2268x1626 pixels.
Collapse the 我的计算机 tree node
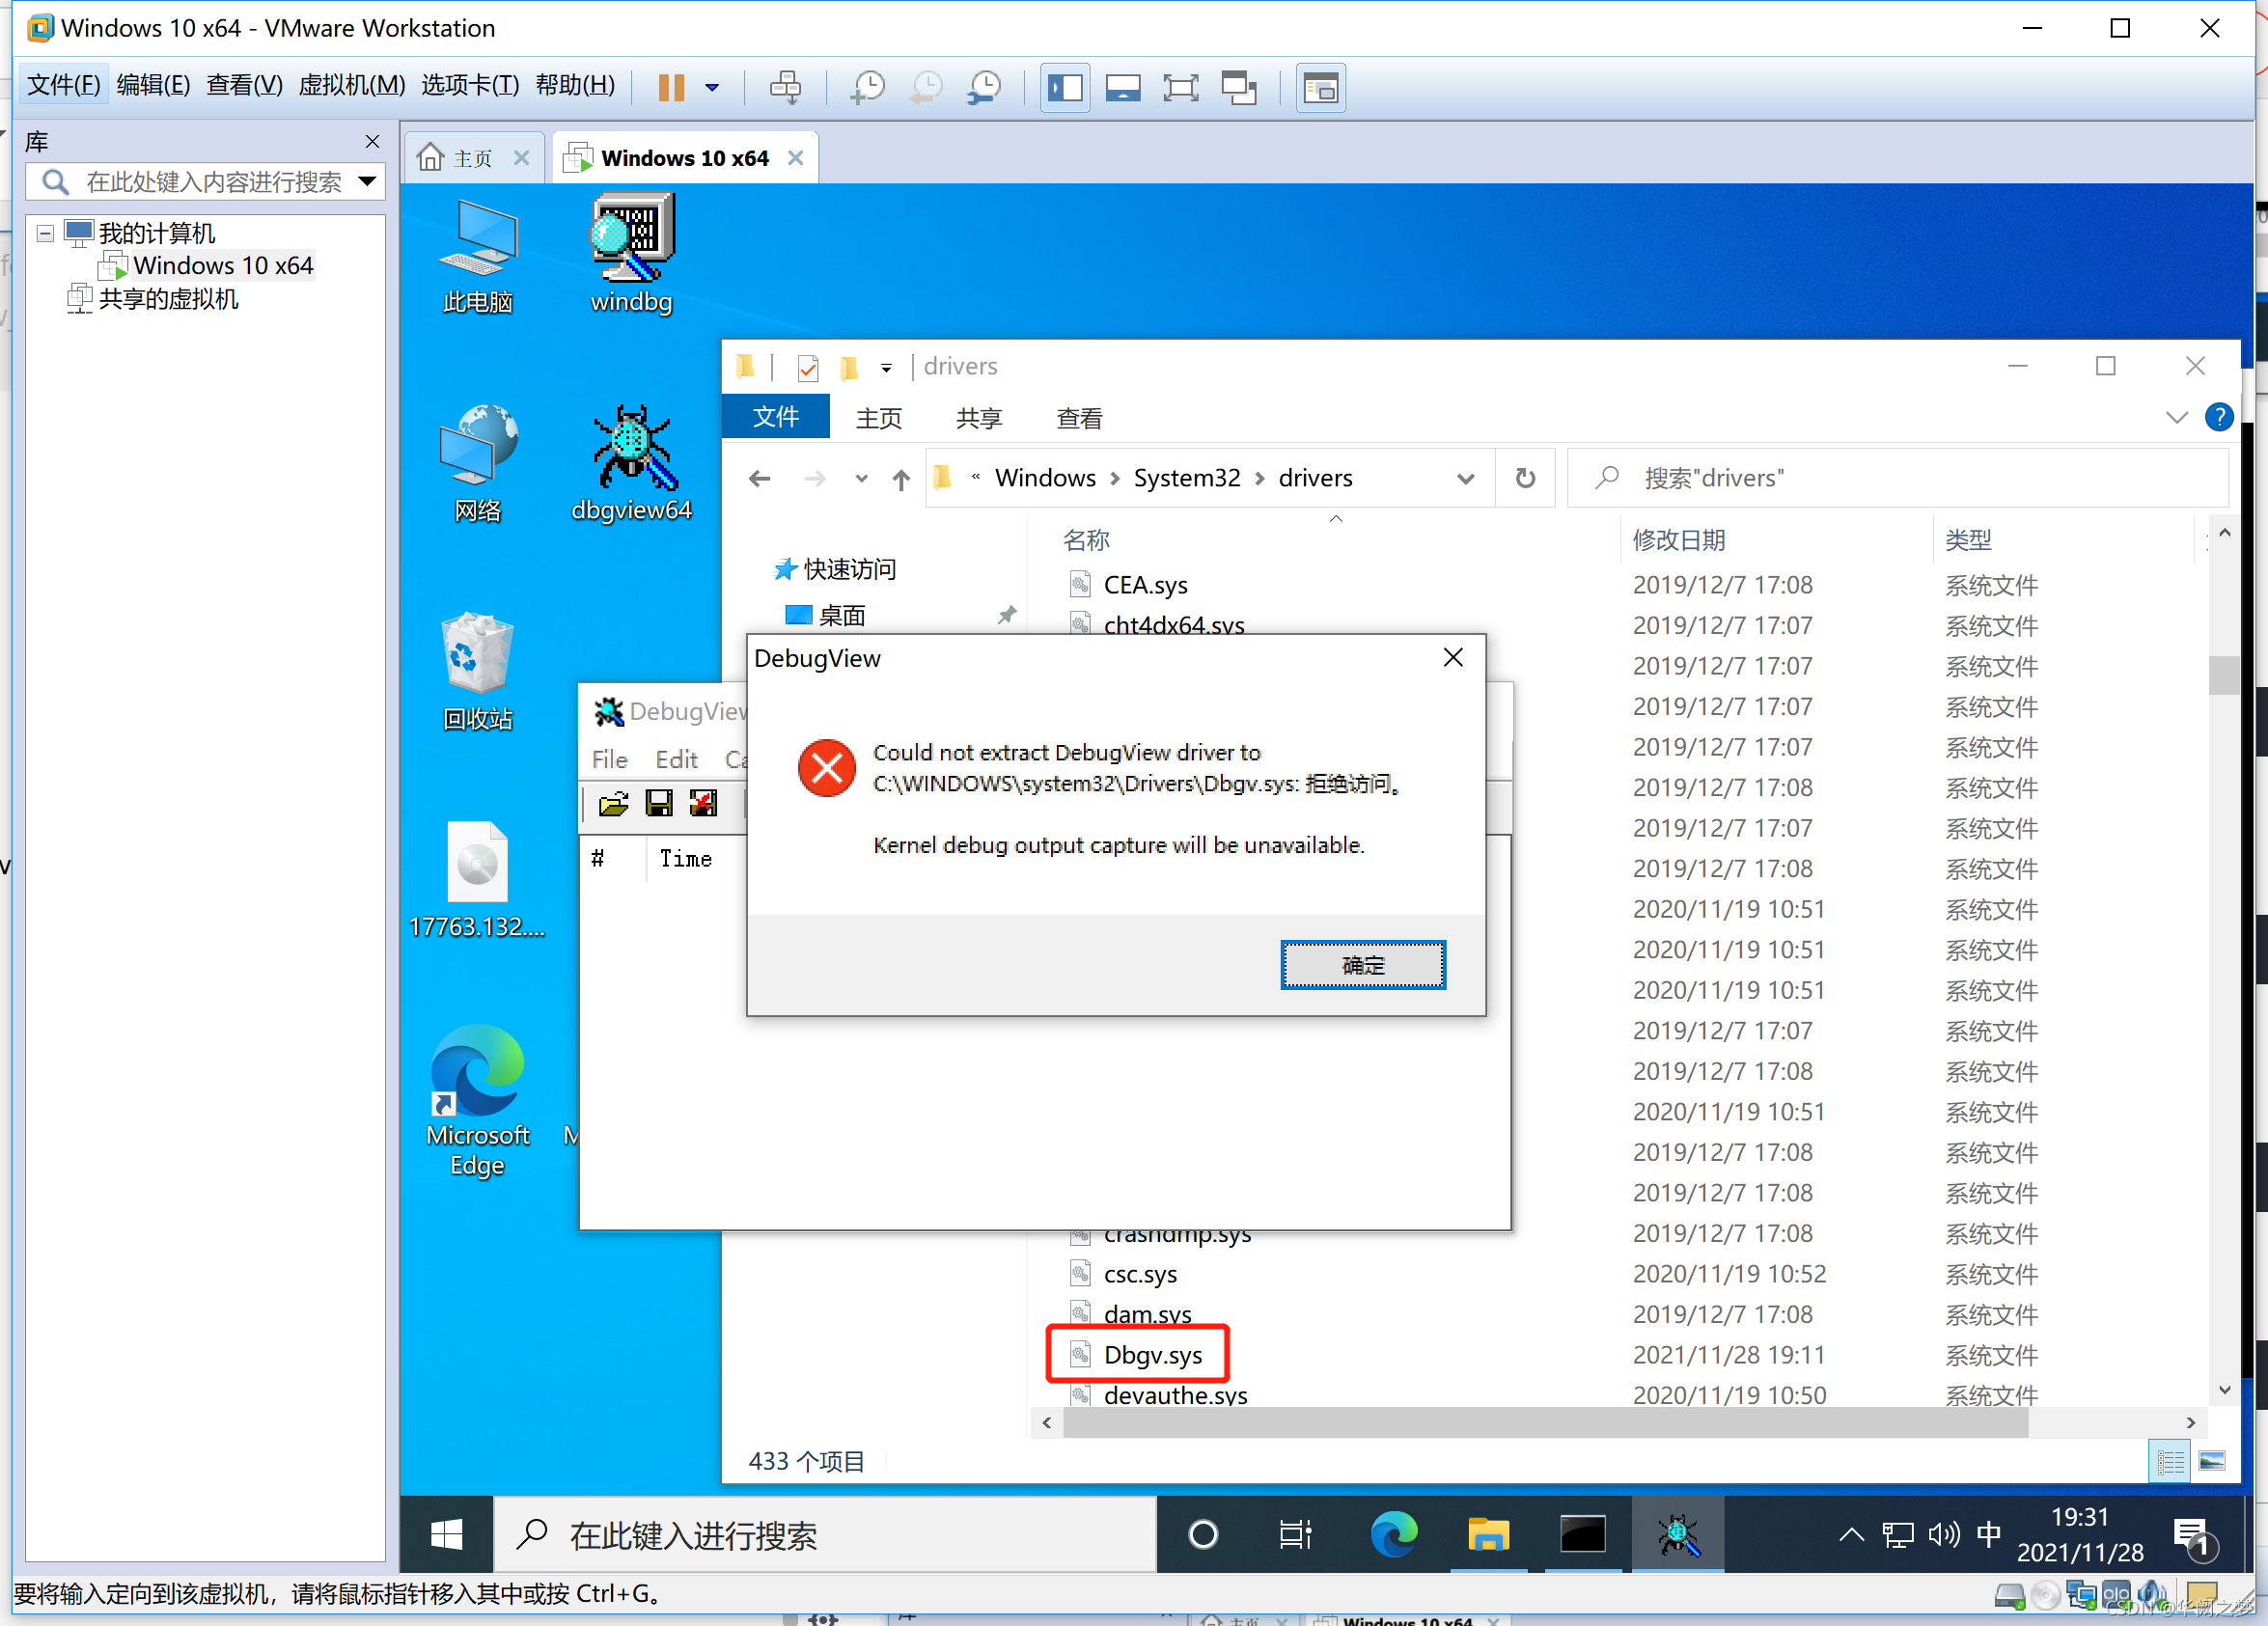coord(45,233)
